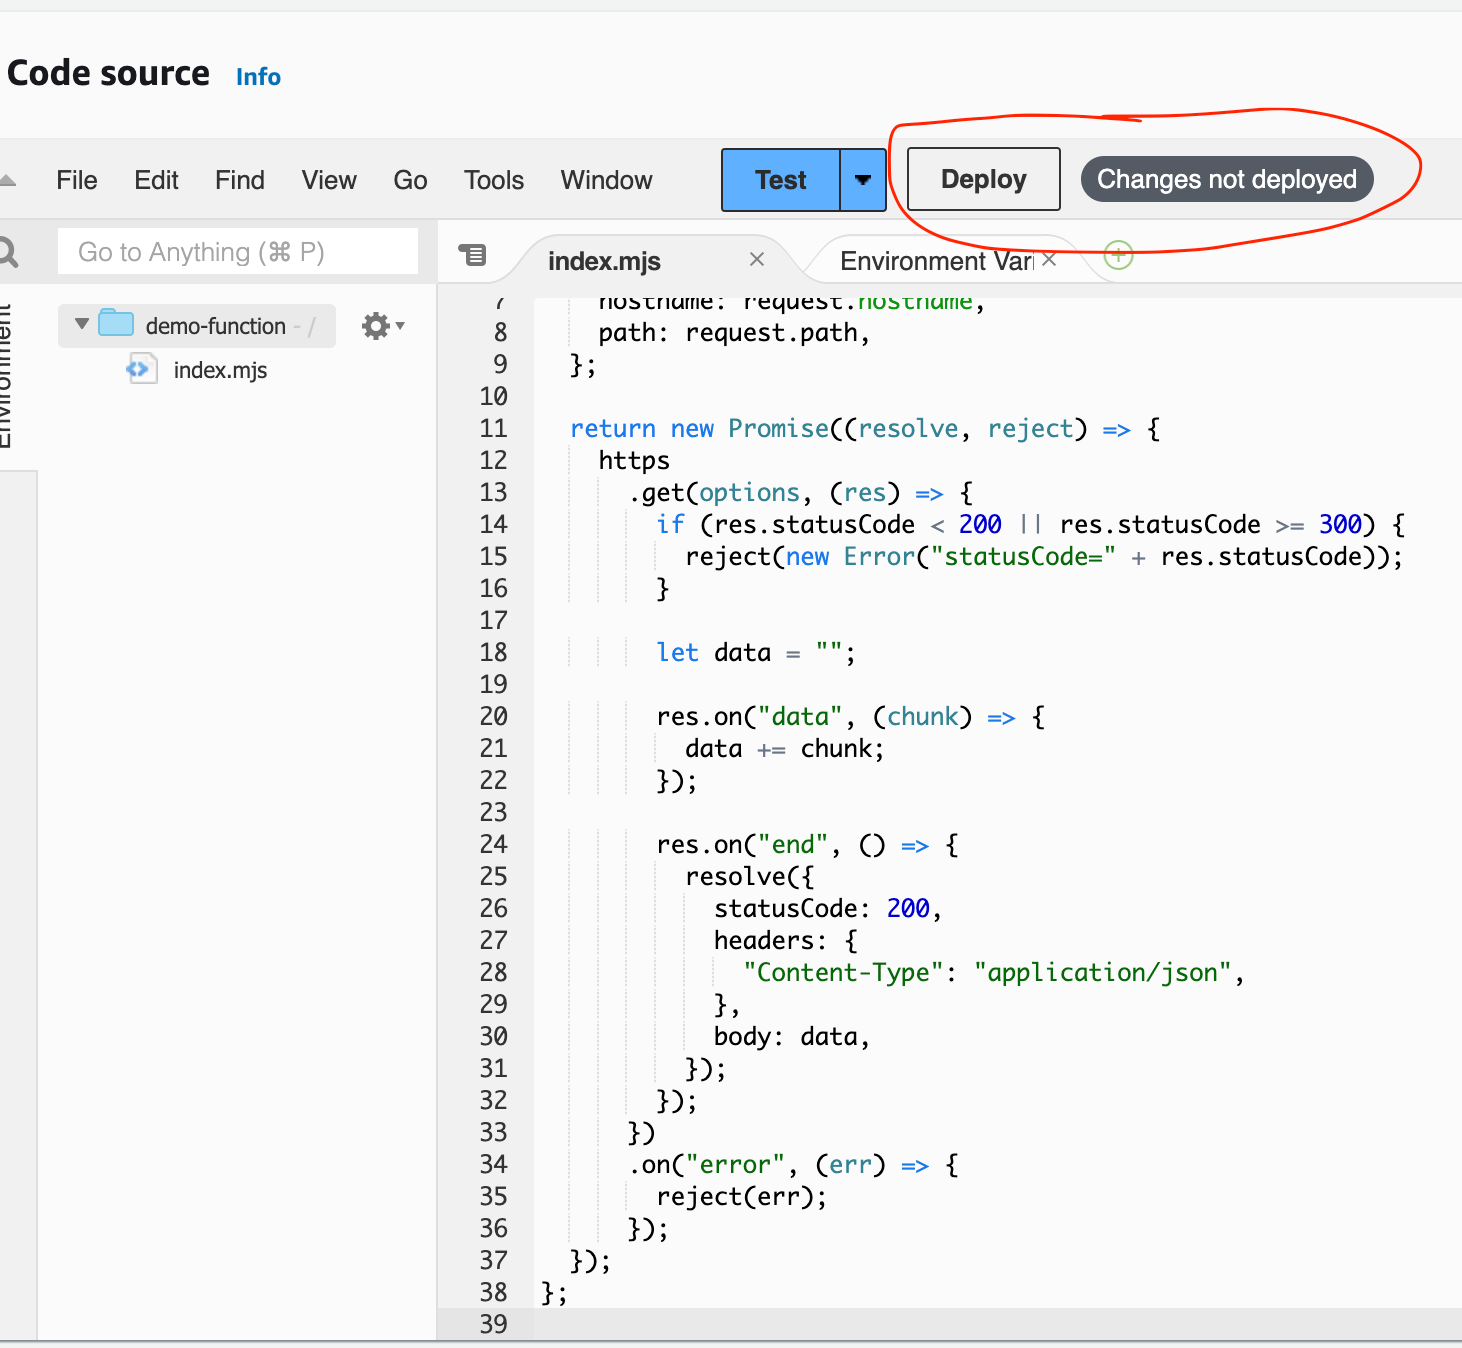
Task: Toggle the Environment side panel
Action: point(6,376)
